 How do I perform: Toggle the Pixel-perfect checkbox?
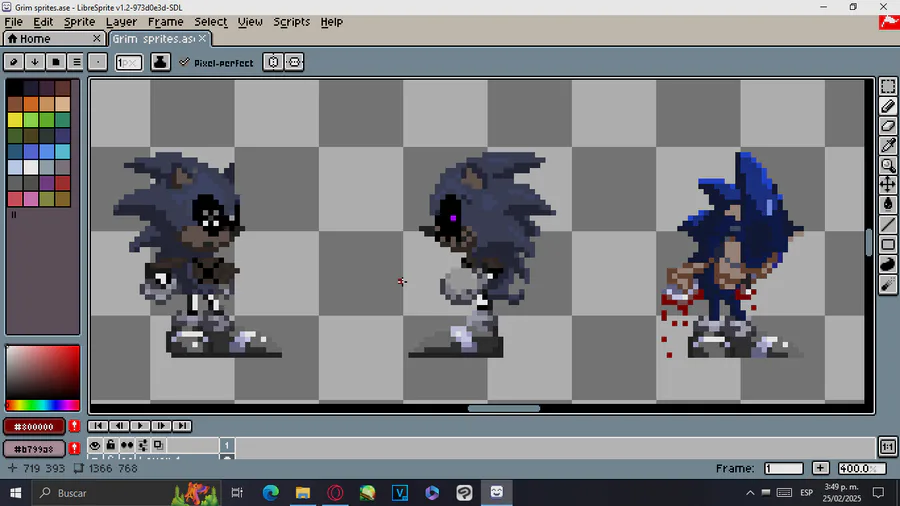pyautogui.click(x=216, y=63)
